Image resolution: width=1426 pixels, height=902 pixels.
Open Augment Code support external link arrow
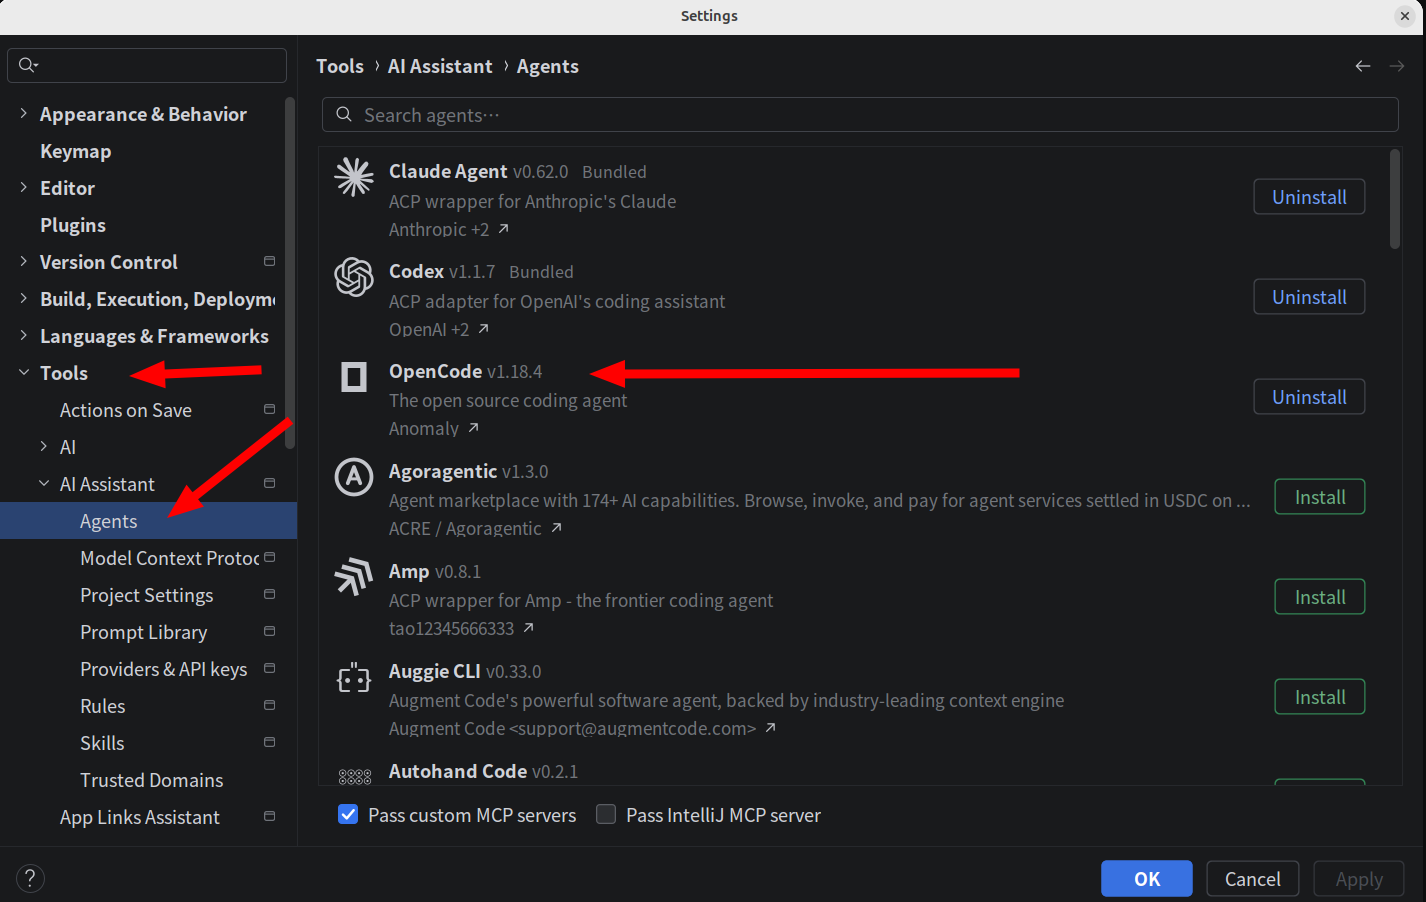coord(771,728)
